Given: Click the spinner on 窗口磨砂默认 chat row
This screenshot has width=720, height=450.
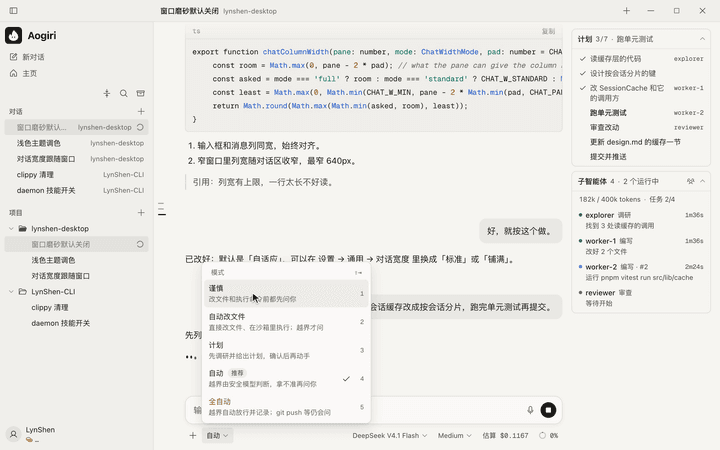Looking at the screenshot, I should [x=140, y=127].
